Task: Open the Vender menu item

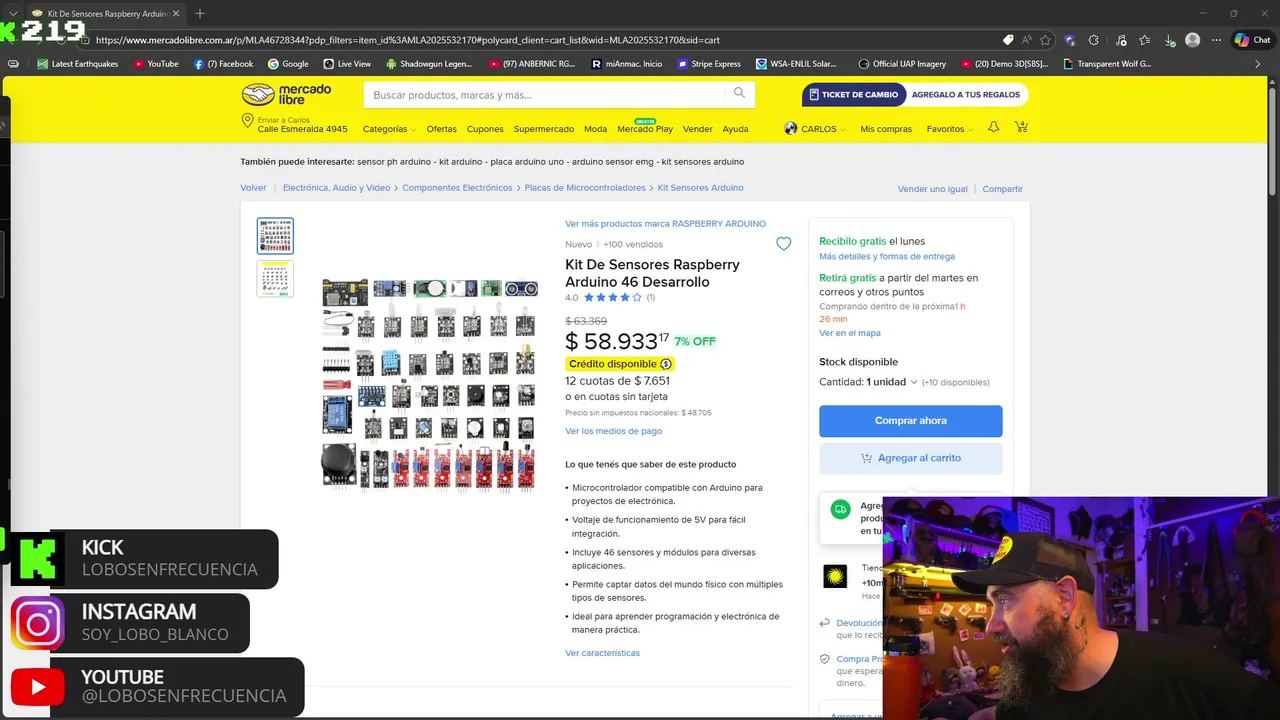Action: (698, 129)
